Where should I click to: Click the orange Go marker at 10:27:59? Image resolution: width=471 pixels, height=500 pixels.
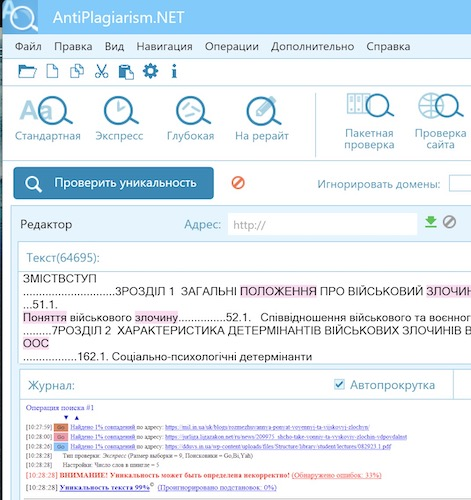(x=61, y=427)
